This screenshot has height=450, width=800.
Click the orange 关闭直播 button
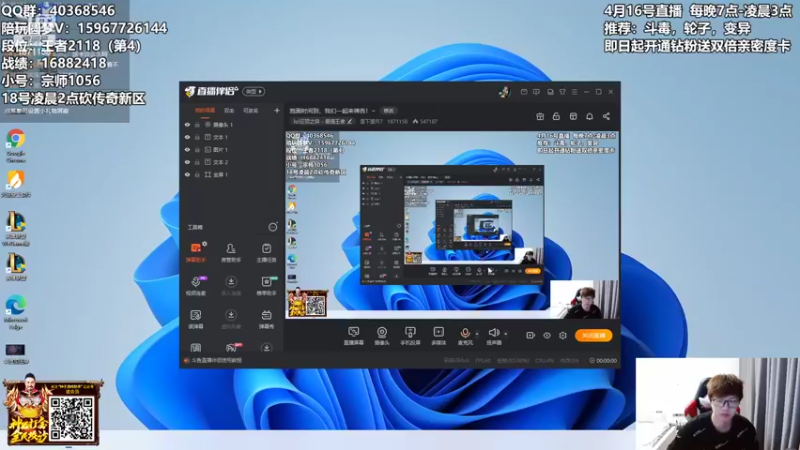[593, 335]
